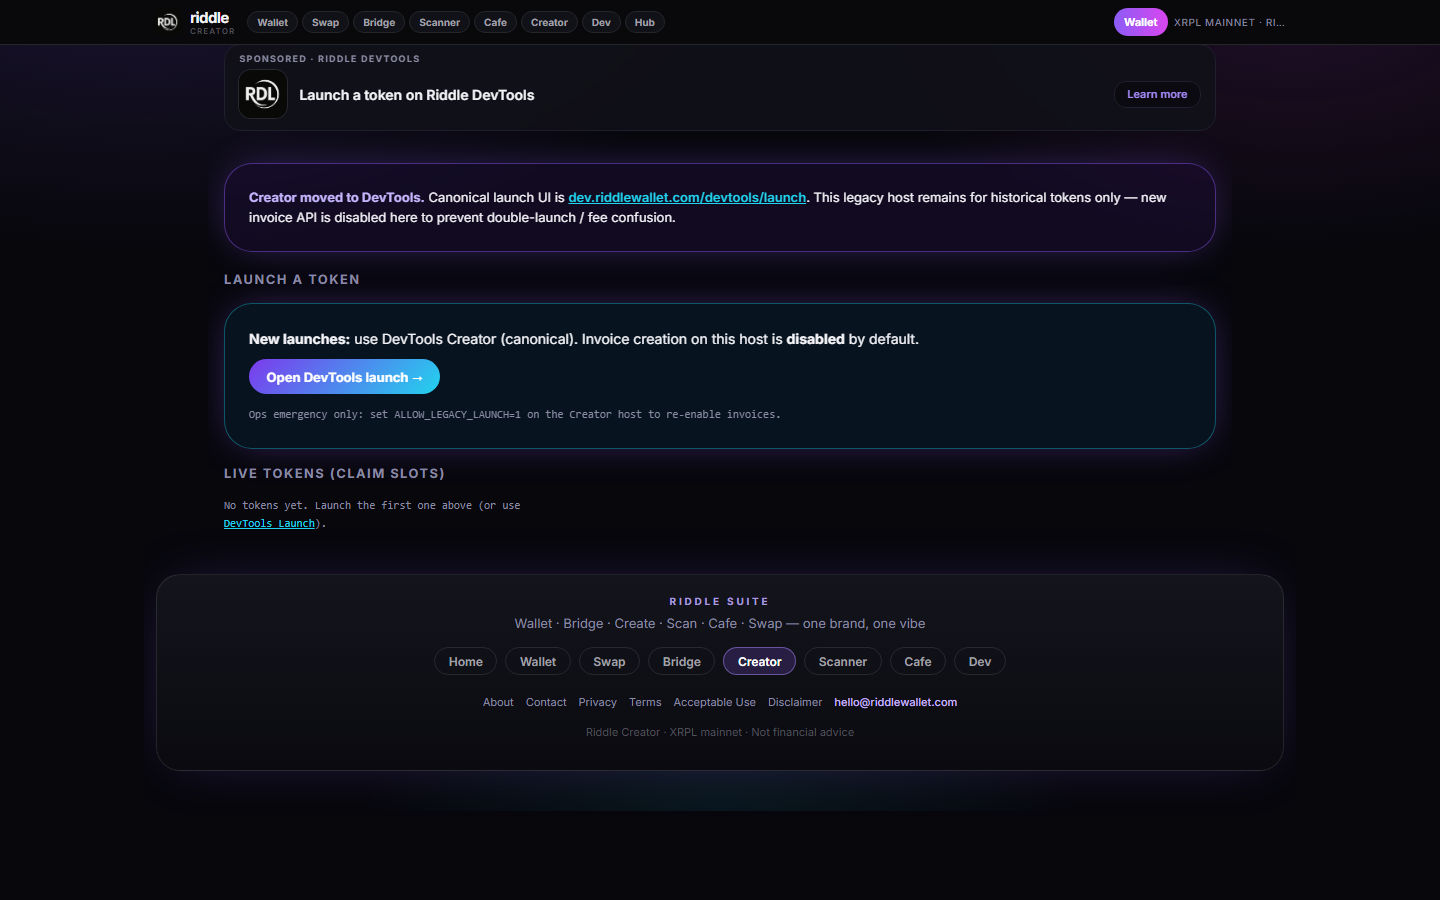Open the Privacy footer link
Viewport: 1440px width, 900px height.
598,703
